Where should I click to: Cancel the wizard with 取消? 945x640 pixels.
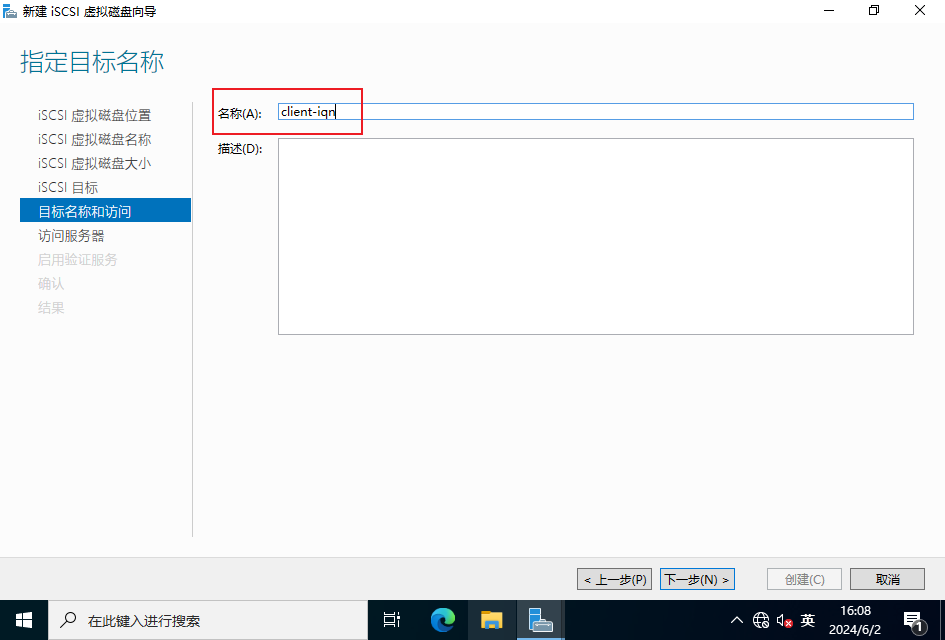[x=887, y=579]
